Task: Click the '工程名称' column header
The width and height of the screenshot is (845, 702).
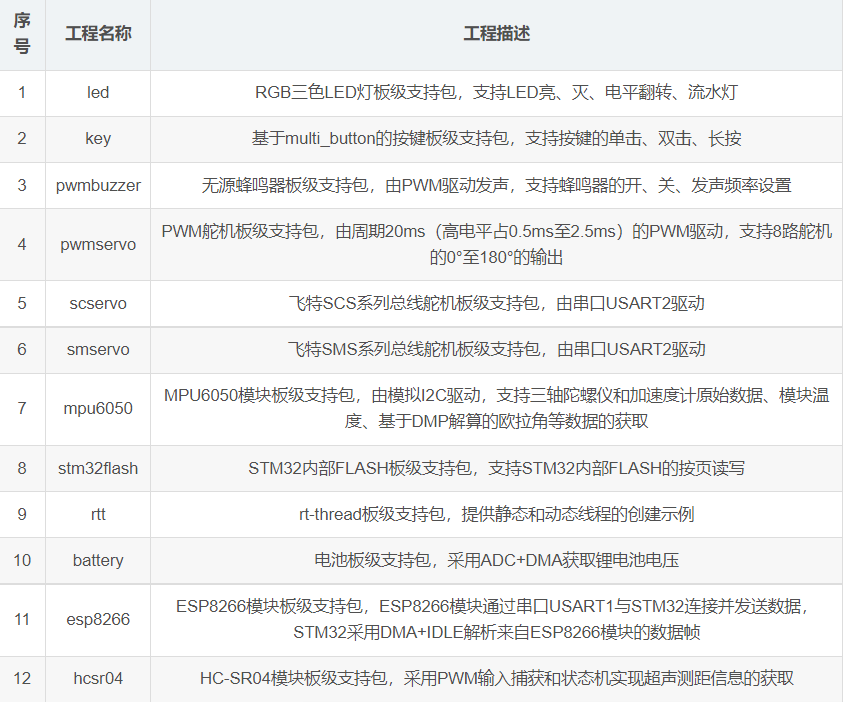Action: point(98,34)
